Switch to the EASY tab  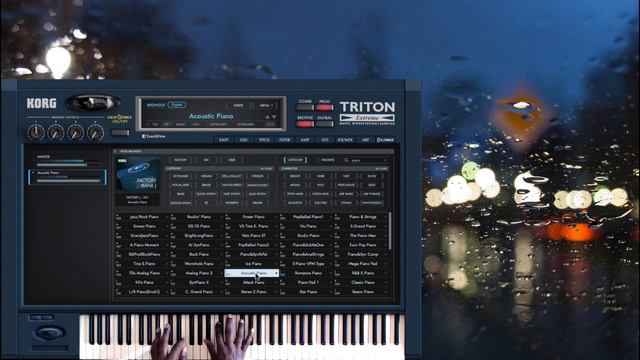[224, 140]
